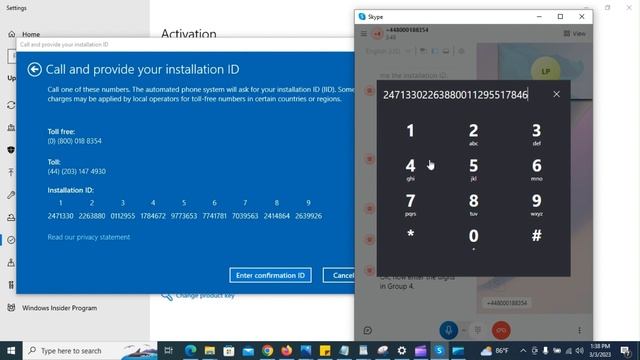Click the taskbar search box
The width and height of the screenshot is (640, 360).
click(90, 351)
